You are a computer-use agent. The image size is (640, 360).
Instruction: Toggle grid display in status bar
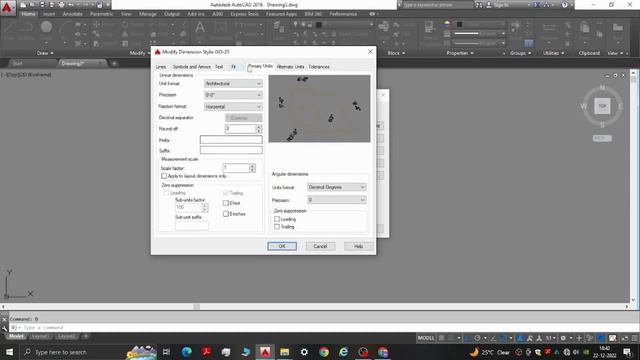click(x=441, y=338)
